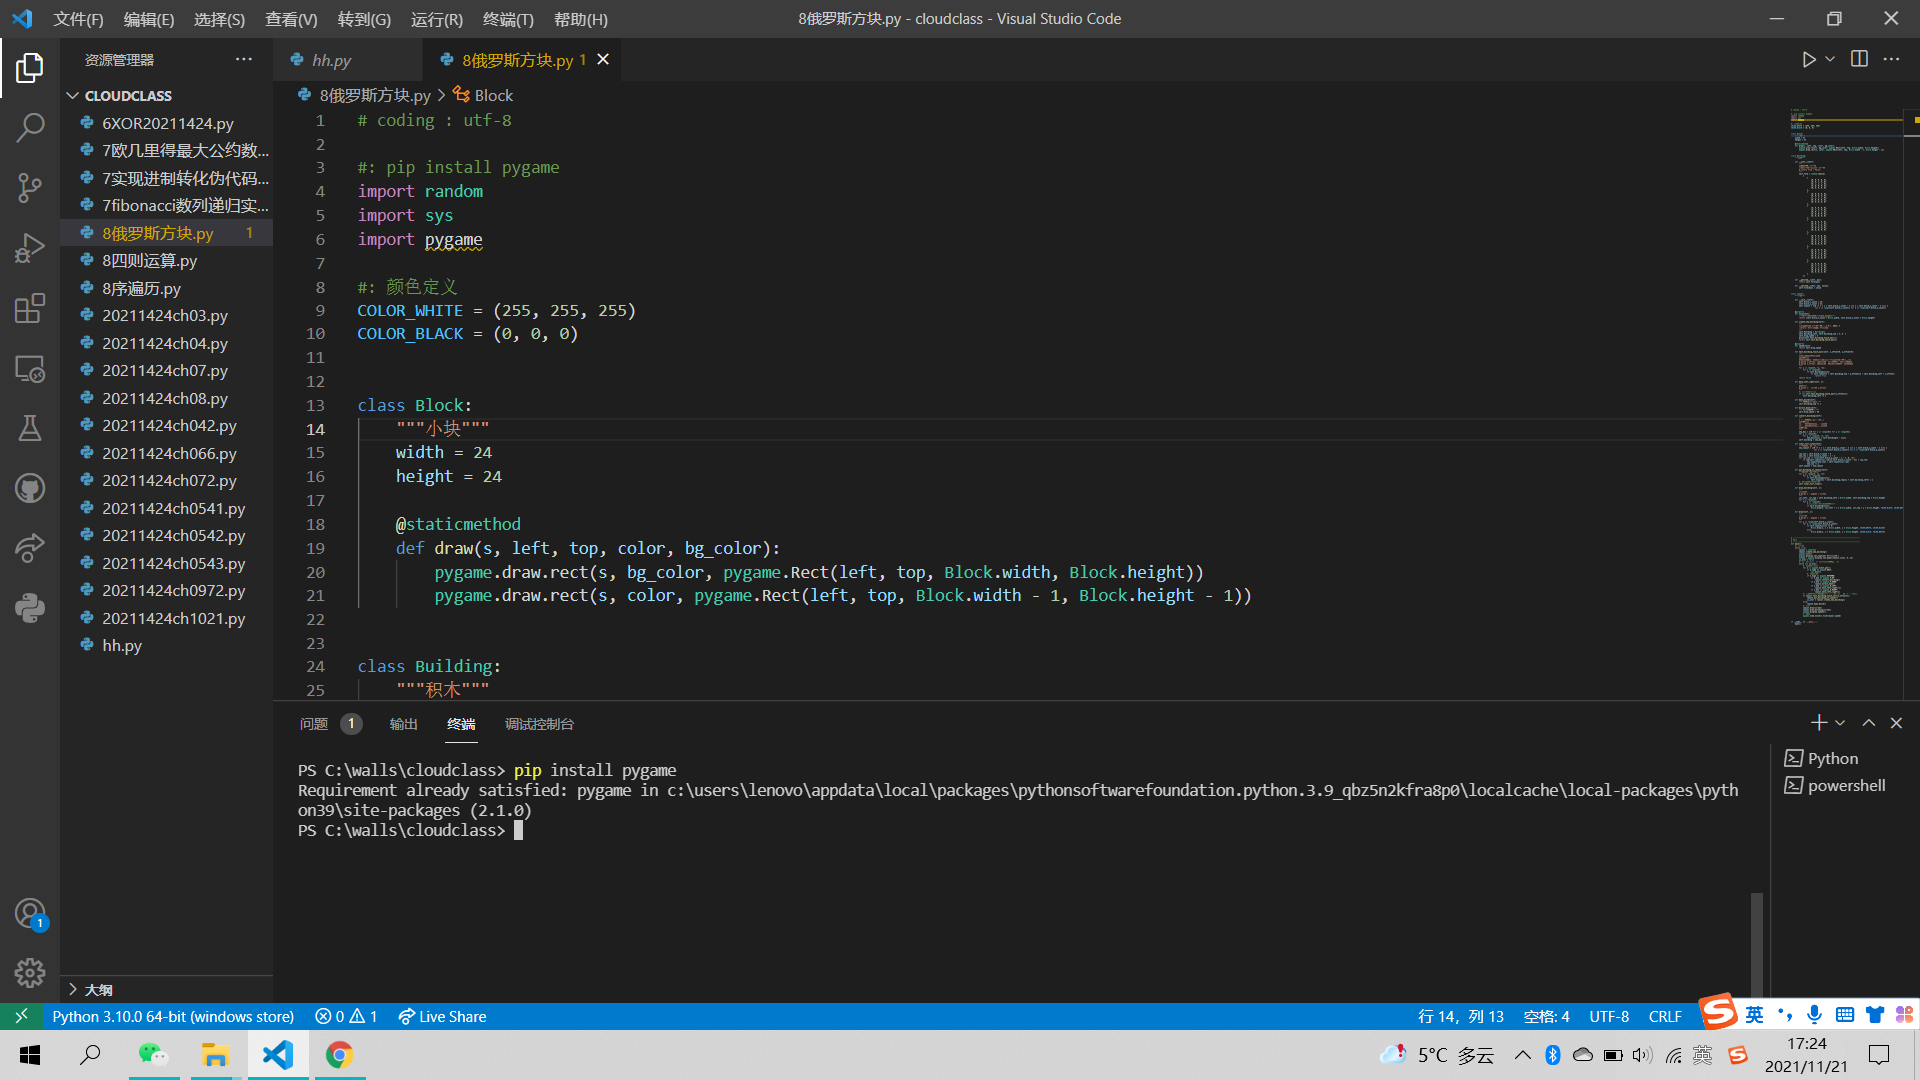Toggle CRLF line ending in status bar

point(1665,1016)
